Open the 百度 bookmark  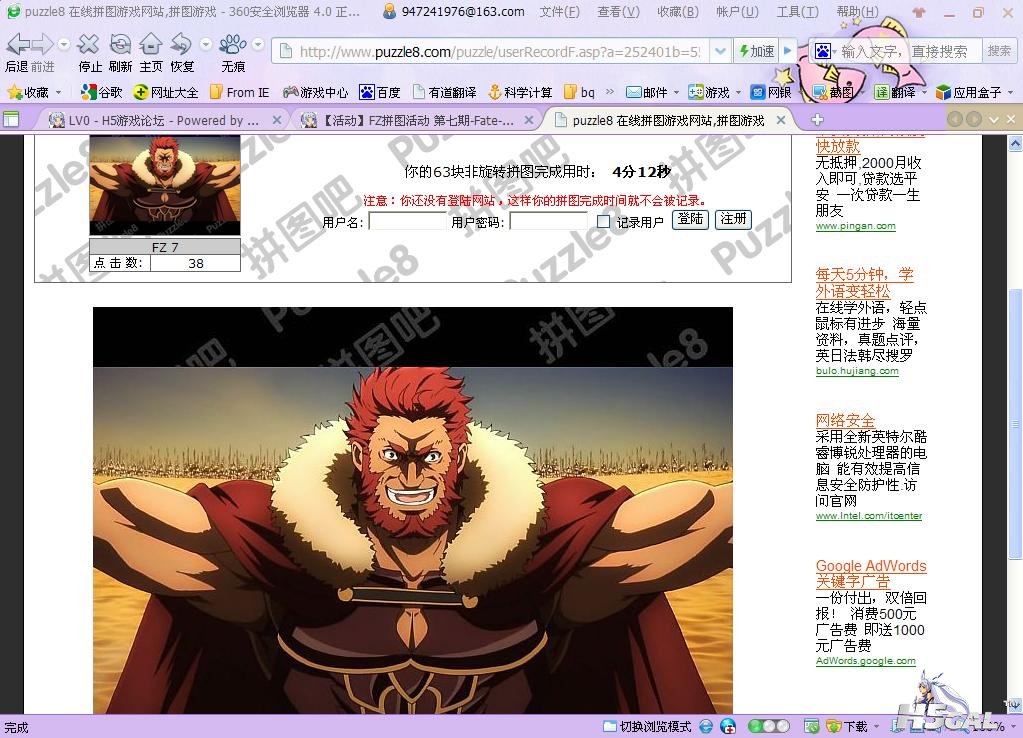tap(380, 93)
